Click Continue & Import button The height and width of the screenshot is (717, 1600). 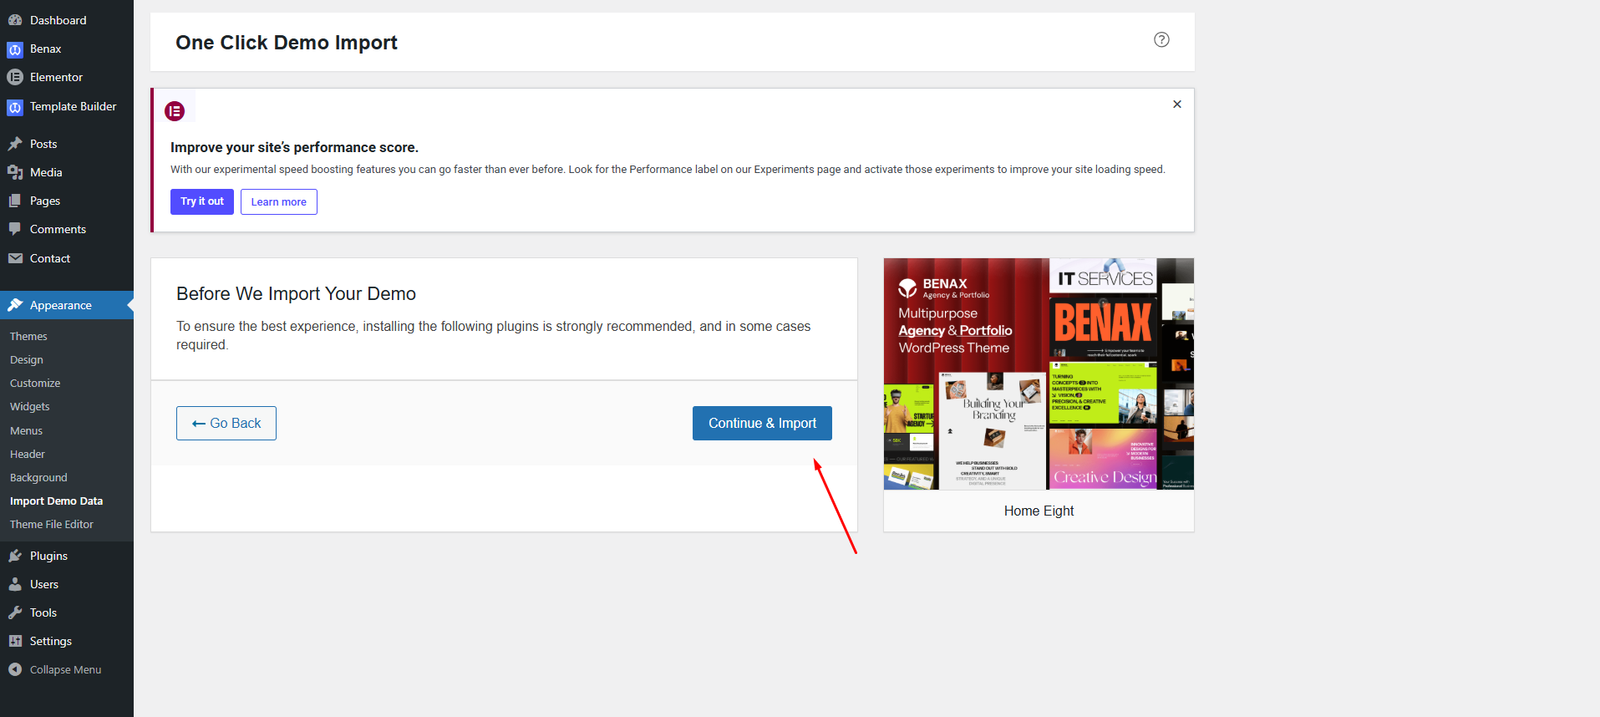762,423
